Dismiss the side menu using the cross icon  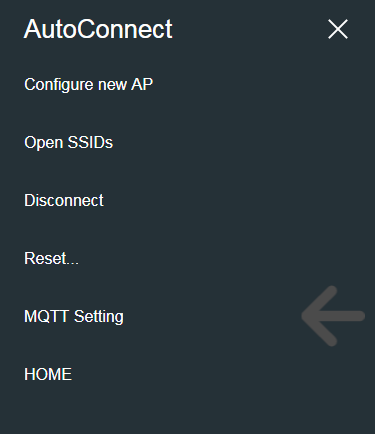[338, 29]
